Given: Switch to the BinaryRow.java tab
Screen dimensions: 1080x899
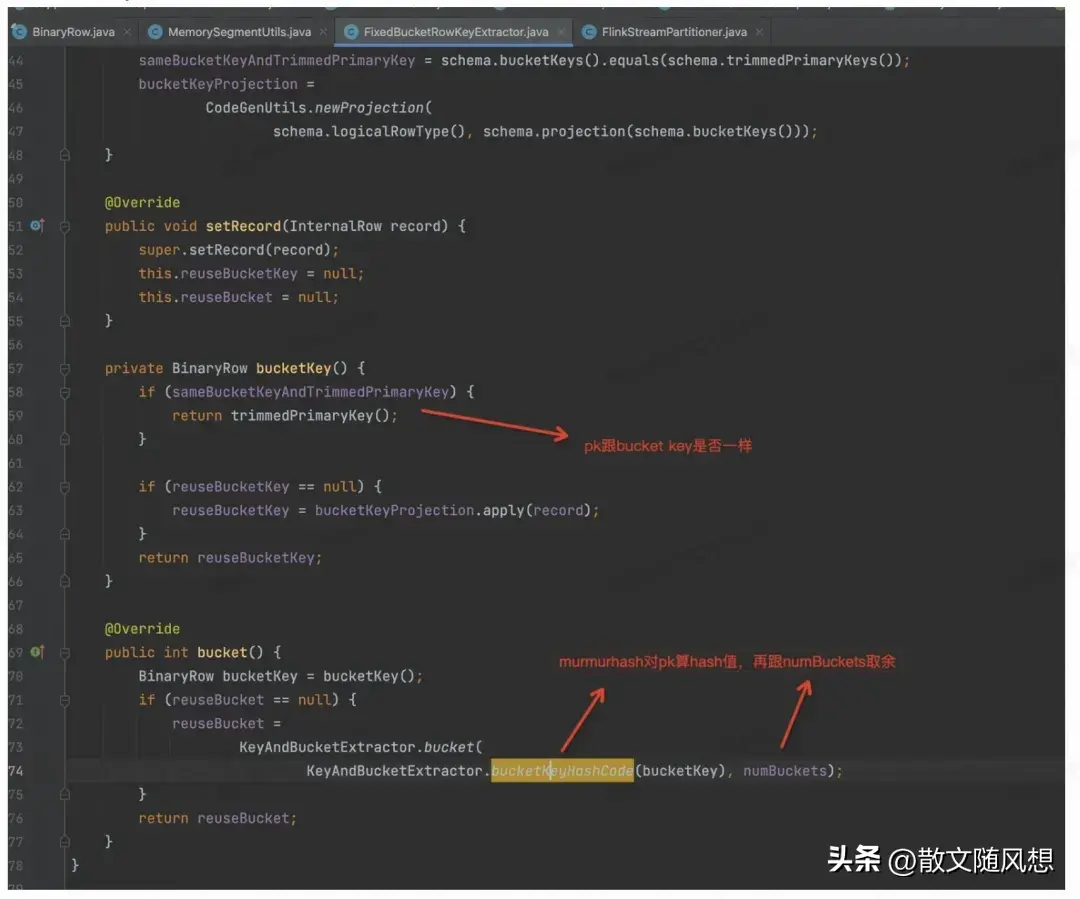Looking at the screenshot, I should pyautogui.click(x=73, y=32).
